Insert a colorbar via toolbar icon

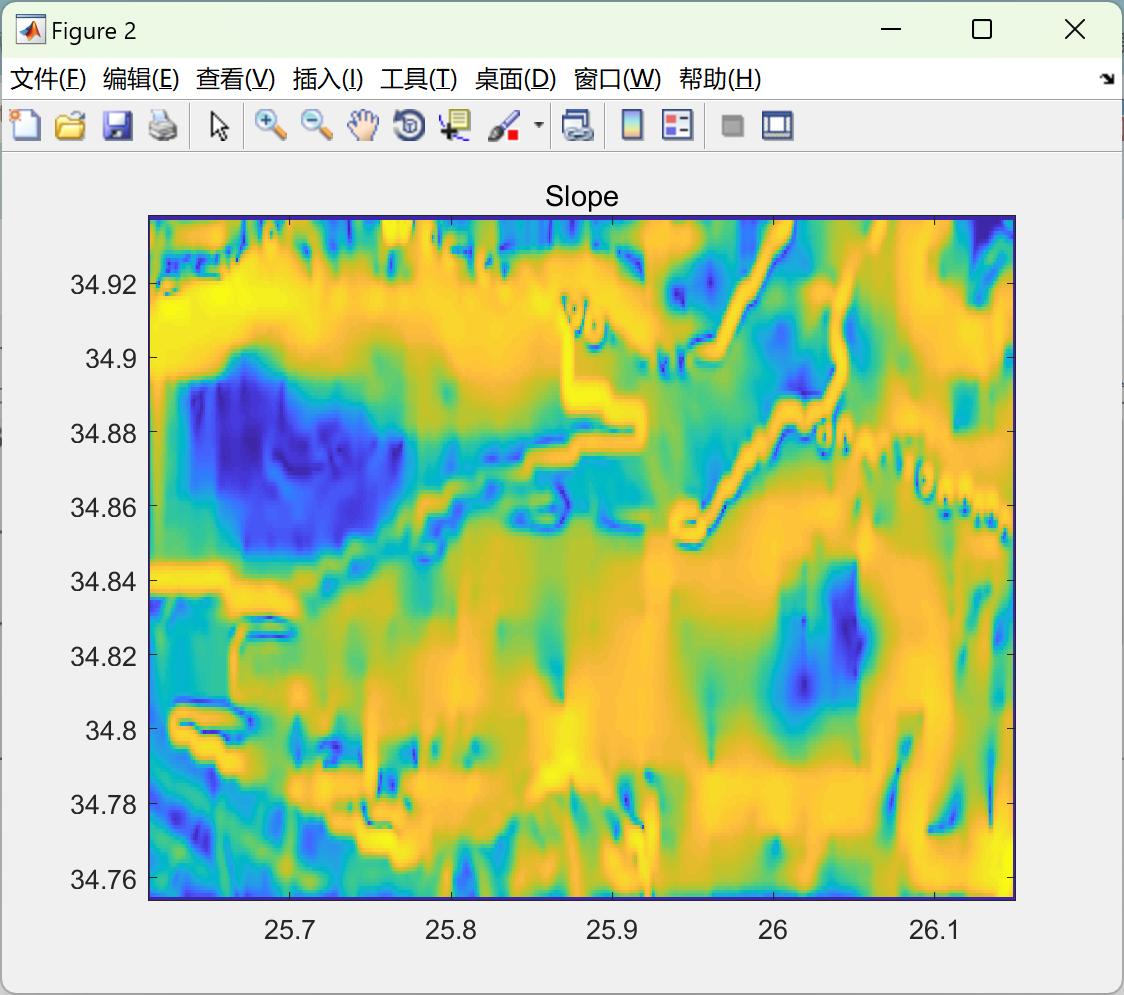[632, 125]
